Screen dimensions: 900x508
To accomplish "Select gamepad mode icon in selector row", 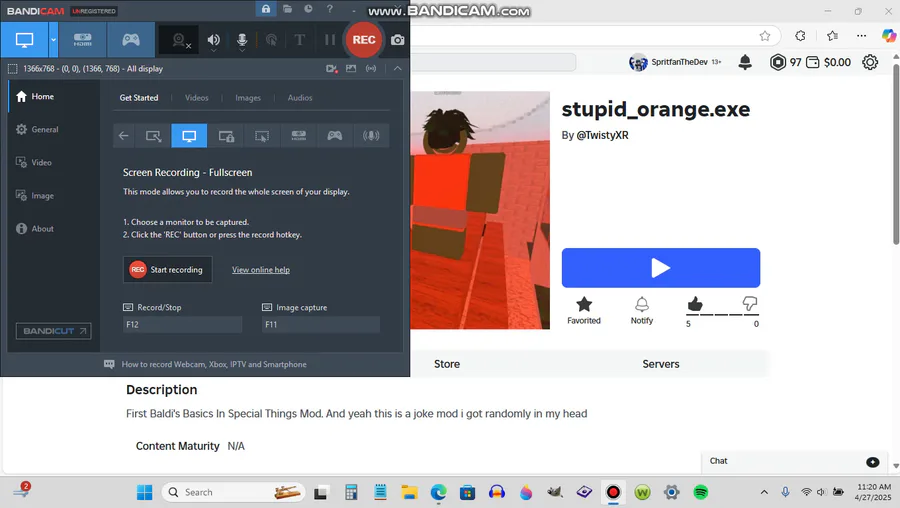I will [x=335, y=136].
